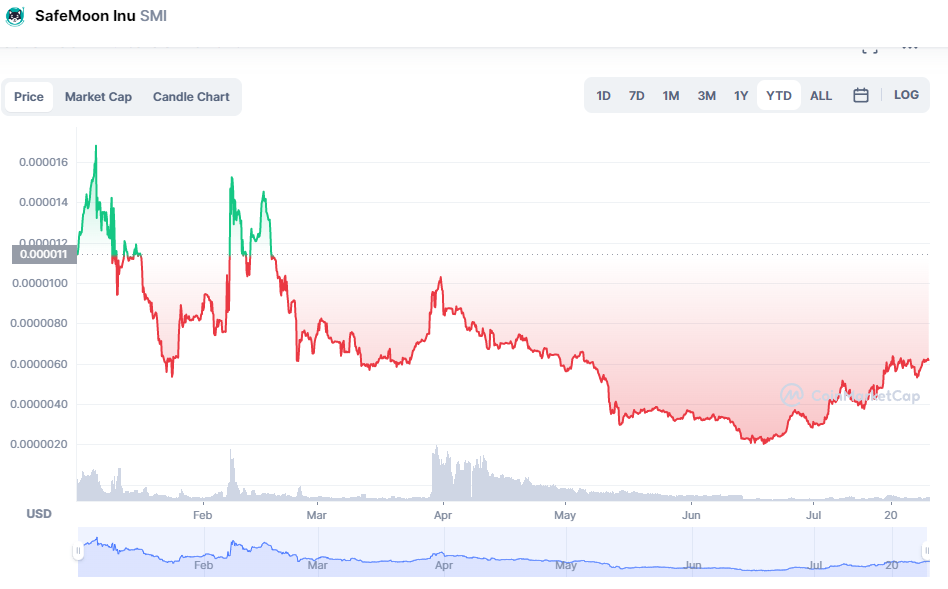Grab the right handle of range slider
The image size is (948, 589).
tap(926, 551)
